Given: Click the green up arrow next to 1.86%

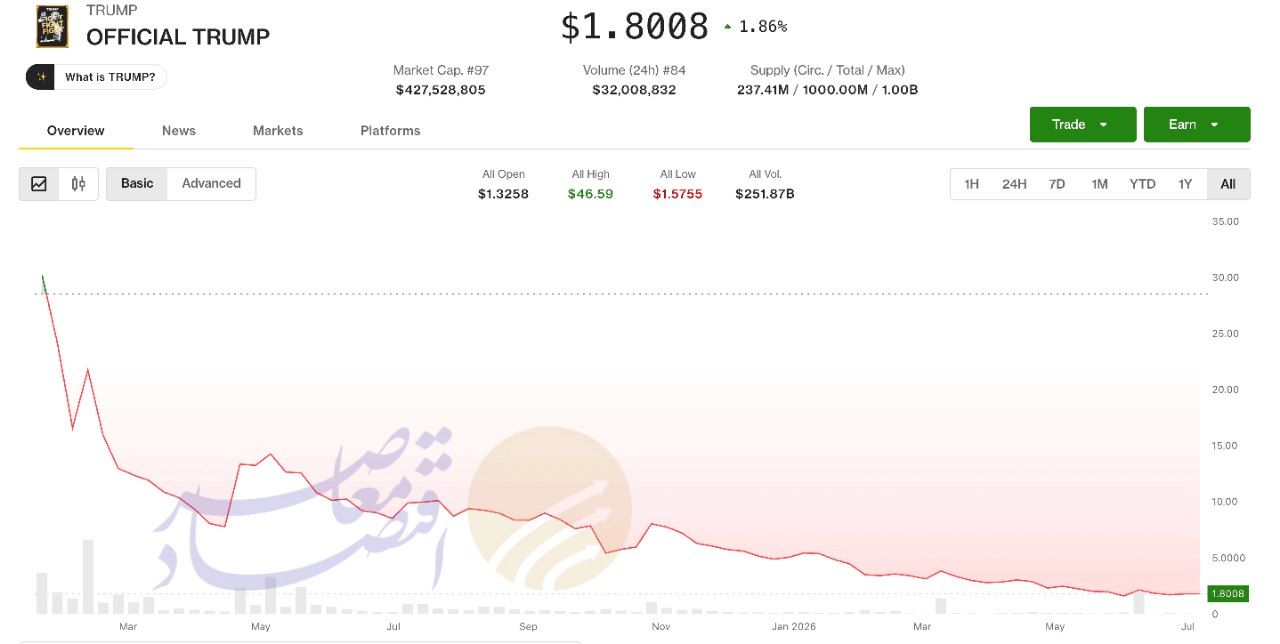Looking at the screenshot, I should [727, 27].
